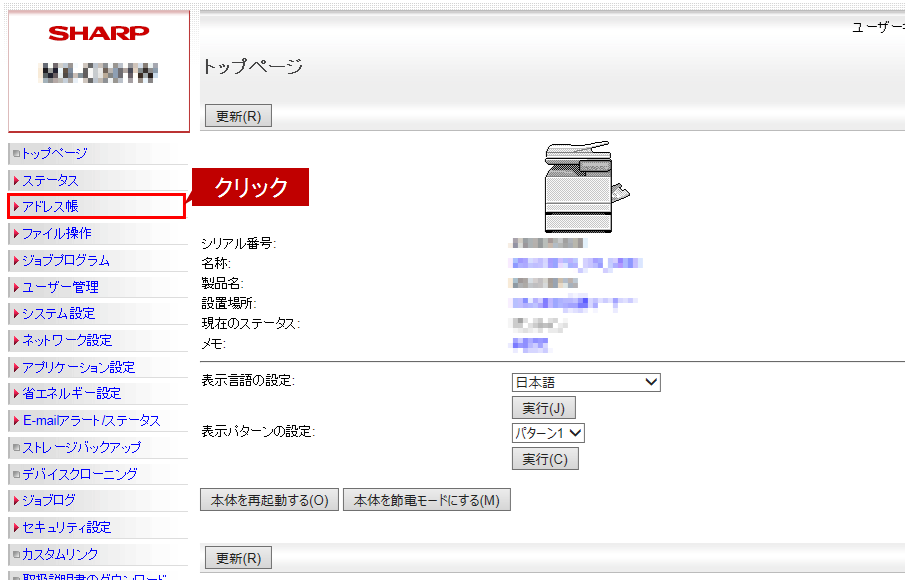
Task: Expand ジョブプログラム in the sidebar
Action: (x=66, y=260)
